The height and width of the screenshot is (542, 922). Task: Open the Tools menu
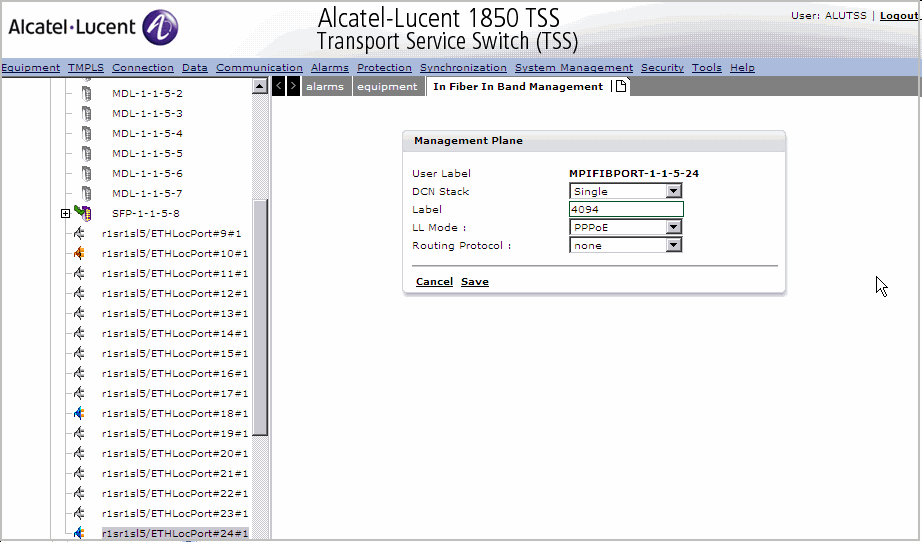[707, 68]
